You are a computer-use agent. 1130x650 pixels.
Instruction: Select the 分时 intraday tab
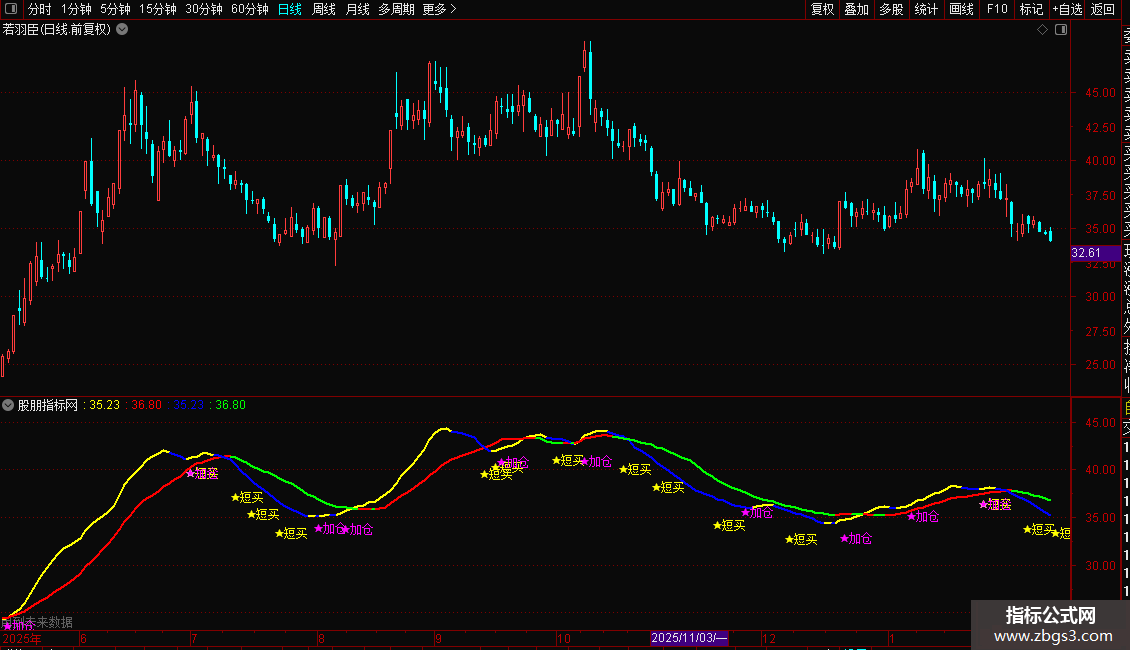coord(40,9)
